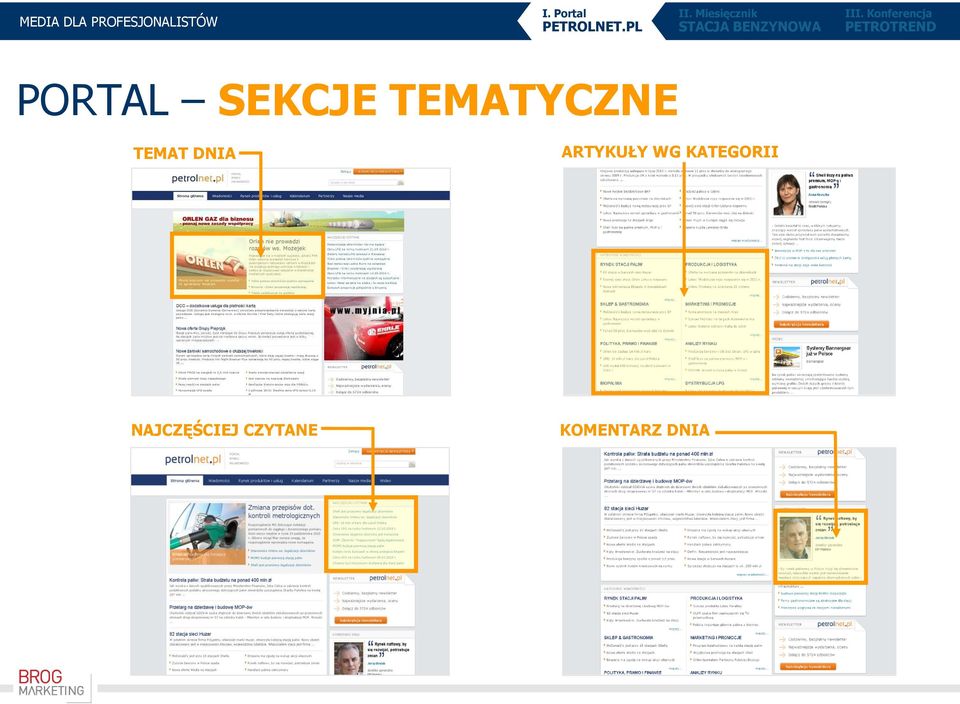Open Wiadomości menu in Temat dnia screenshot
The image size is (960, 704).
tap(222, 196)
